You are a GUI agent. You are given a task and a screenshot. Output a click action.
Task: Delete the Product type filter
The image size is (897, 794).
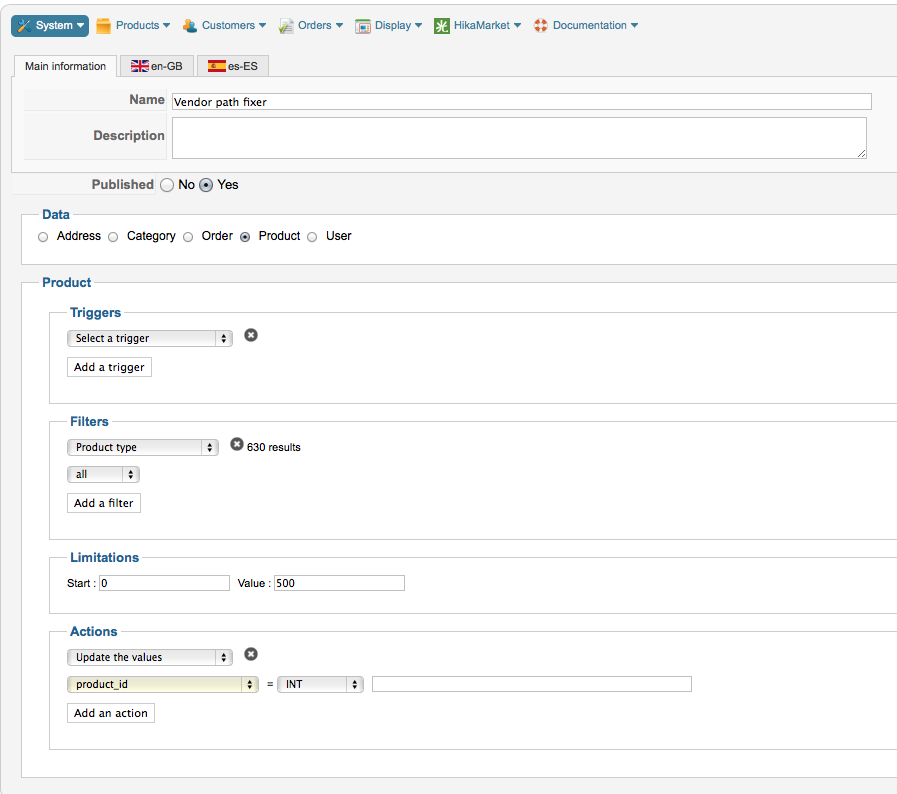[x=237, y=444]
